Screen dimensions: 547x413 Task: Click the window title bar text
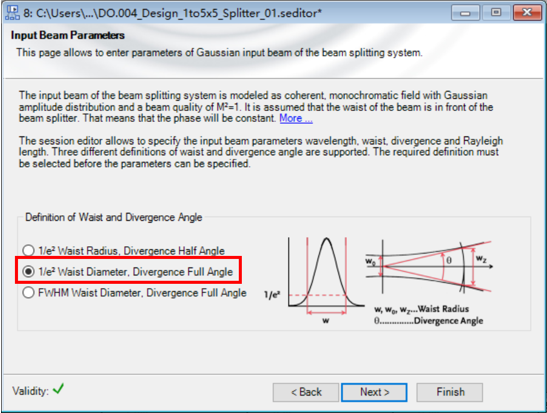coord(172,13)
